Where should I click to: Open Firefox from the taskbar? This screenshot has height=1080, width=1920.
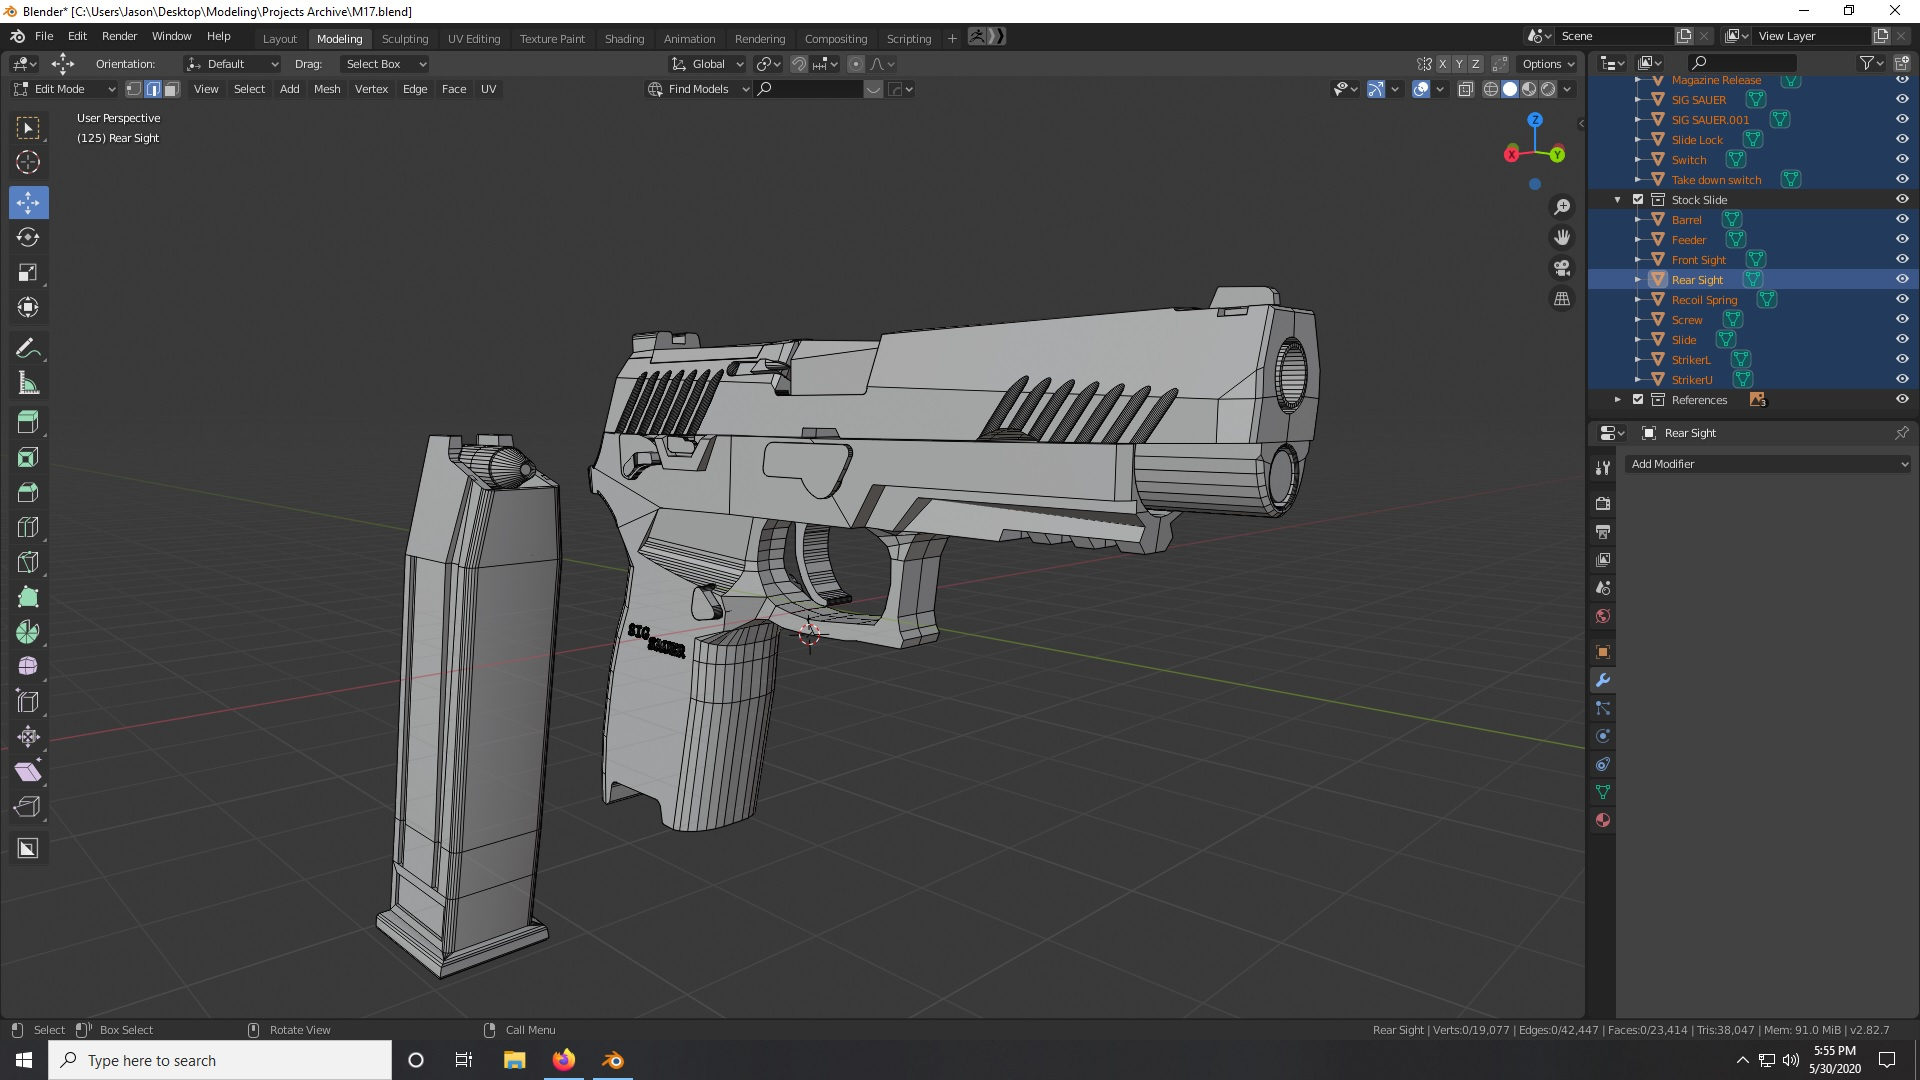pyautogui.click(x=564, y=1060)
